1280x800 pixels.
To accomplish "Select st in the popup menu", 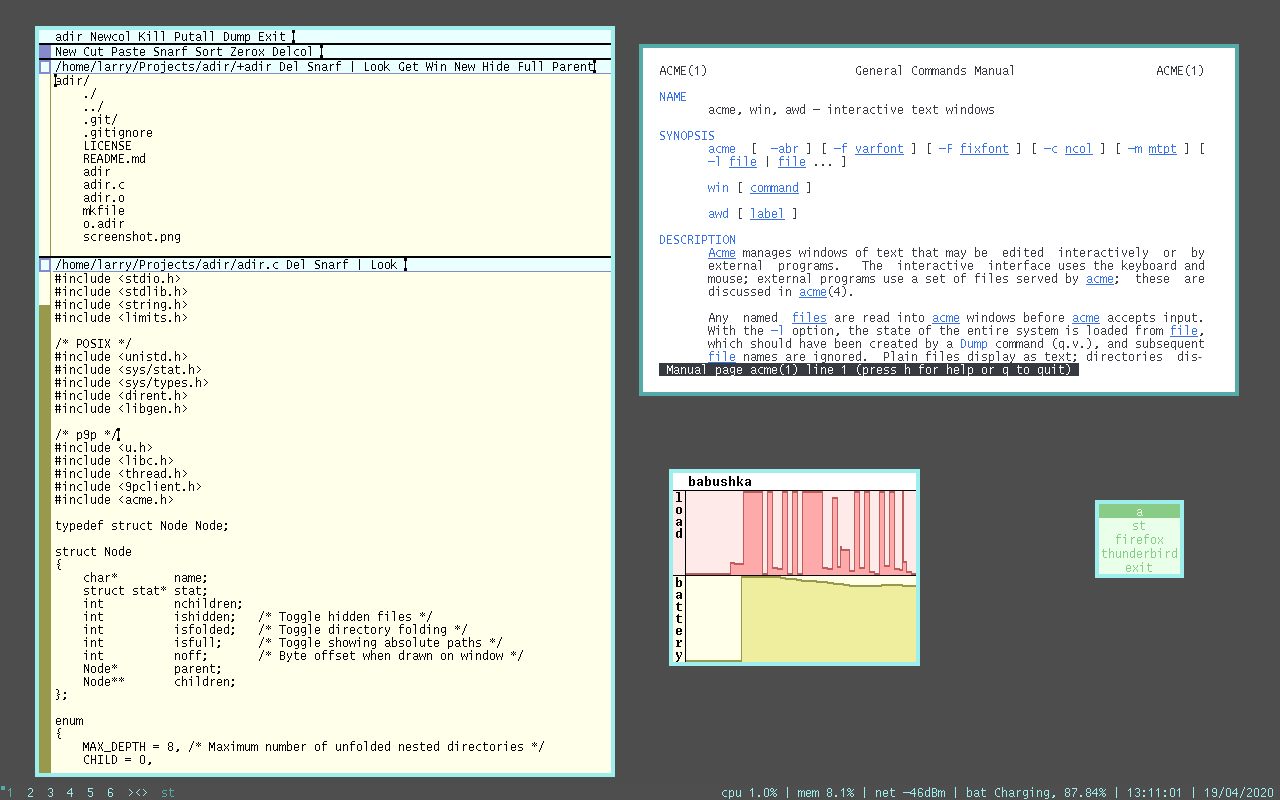I will (x=1139, y=526).
